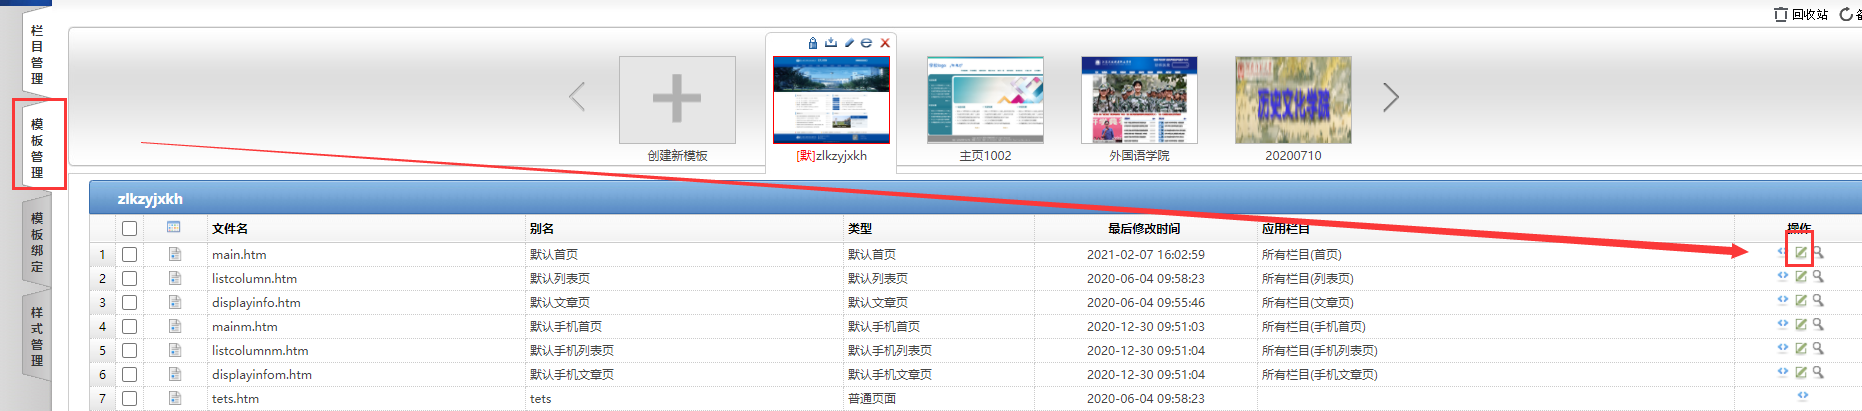The height and width of the screenshot is (411, 1862).
Task: Check the checkbox for main.htm row
Action: 129,255
